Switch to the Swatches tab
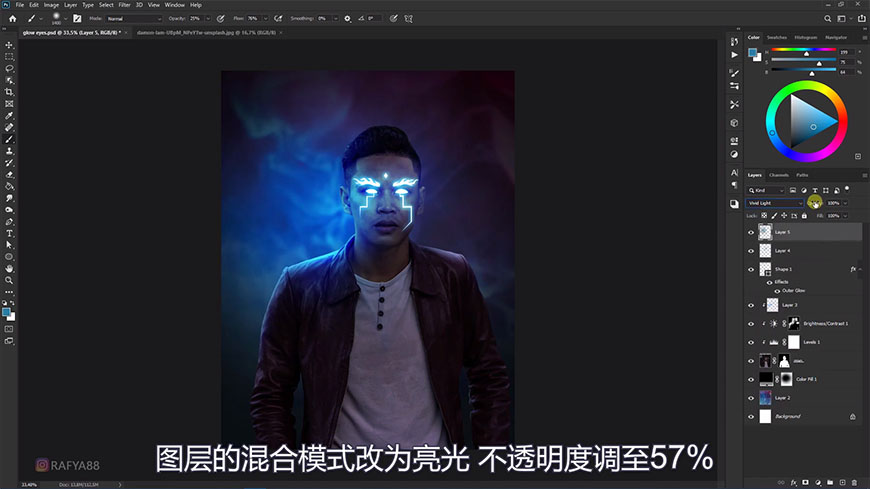870x489 pixels. click(777, 37)
